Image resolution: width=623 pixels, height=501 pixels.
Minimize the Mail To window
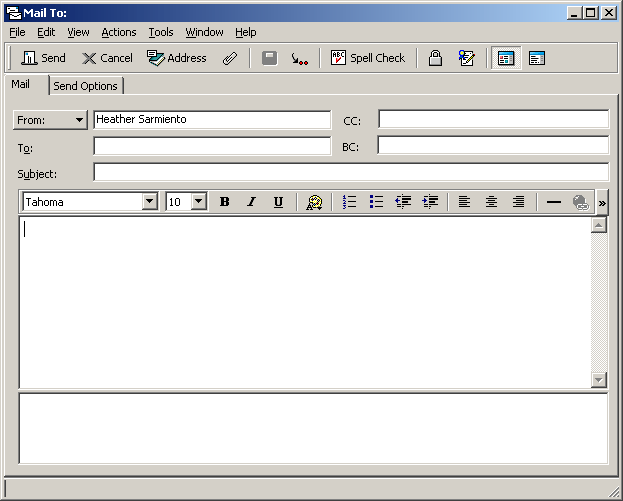click(573, 13)
